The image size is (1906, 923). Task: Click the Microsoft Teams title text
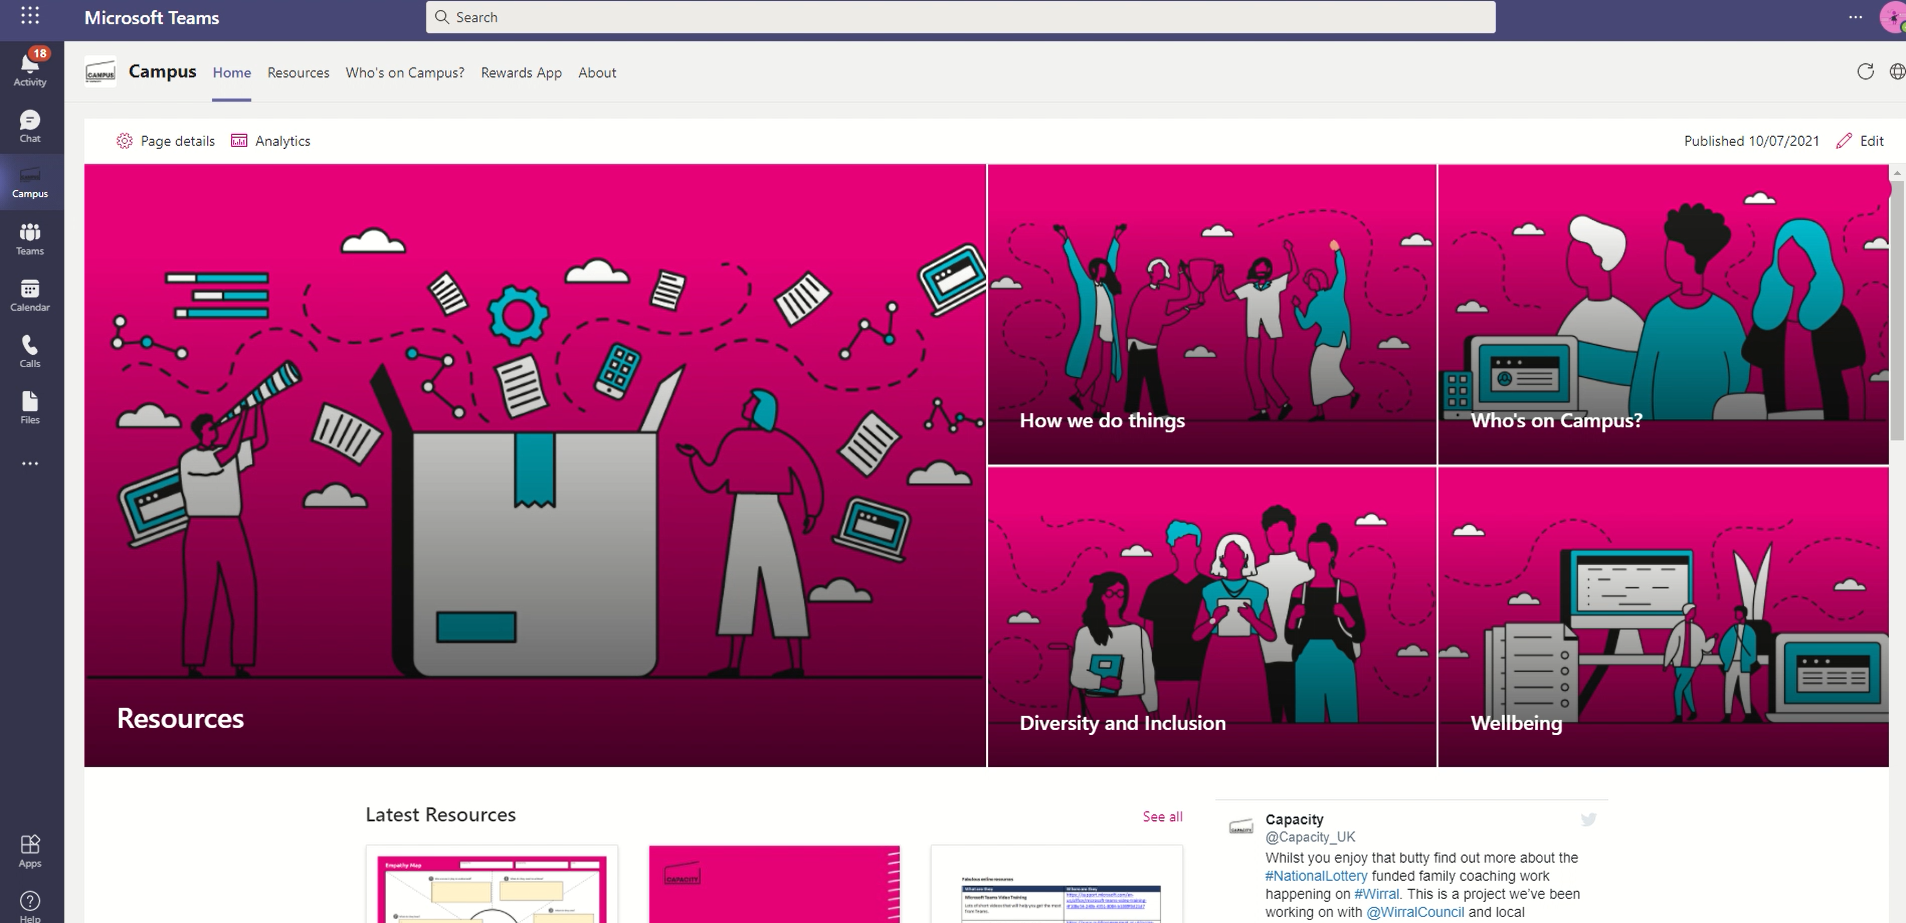click(x=152, y=17)
